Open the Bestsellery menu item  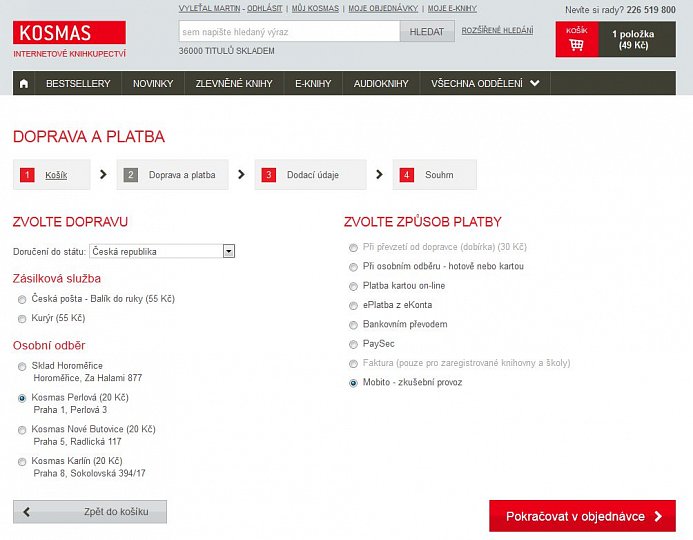pos(78,84)
